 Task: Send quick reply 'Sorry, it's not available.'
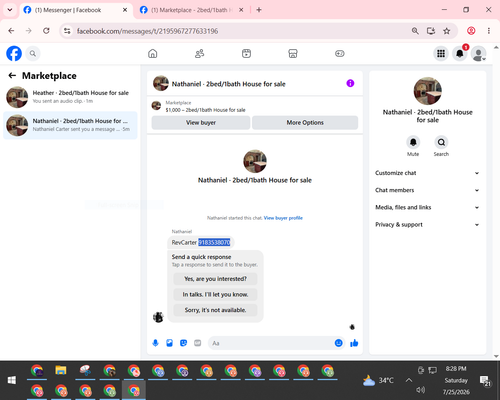click(215, 310)
